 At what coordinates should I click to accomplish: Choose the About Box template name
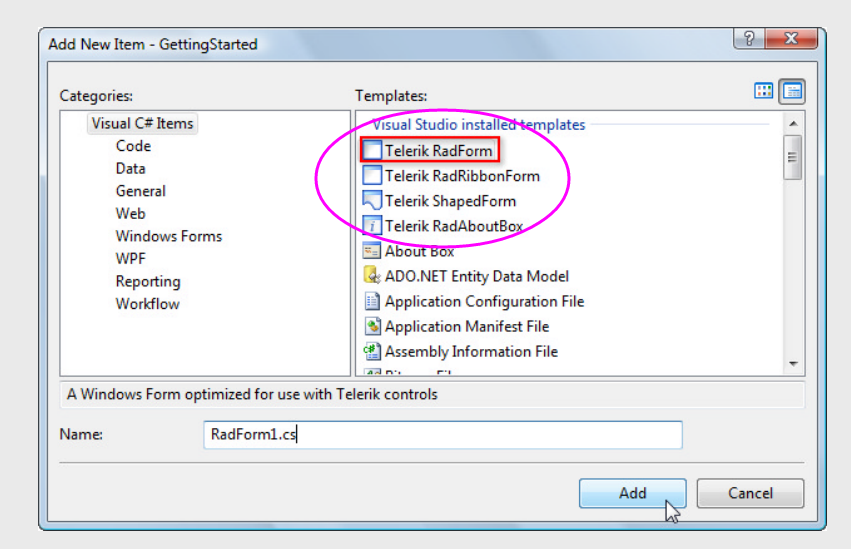[x=420, y=251]
